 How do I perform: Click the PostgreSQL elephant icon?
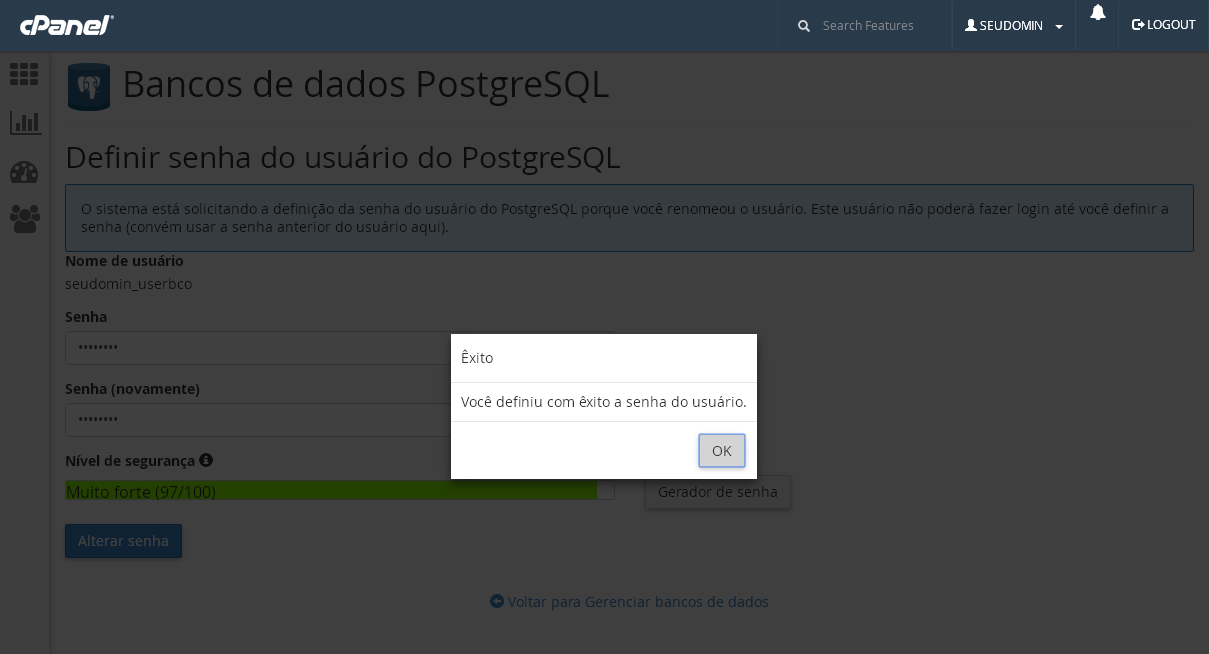point(89,87)
